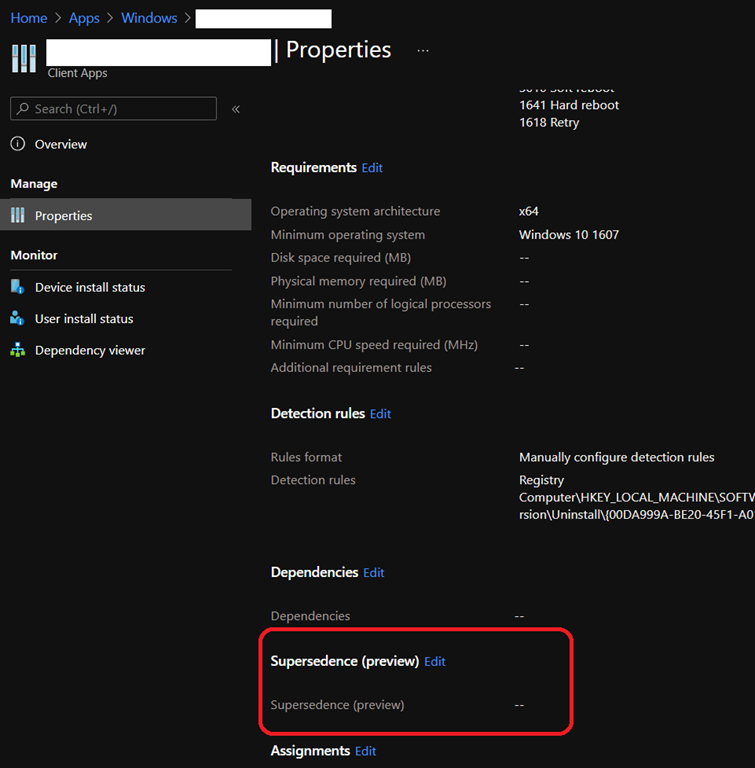Click the Properties bars icon in sidebar
Screen dimensions: 755x768
[x=18, y=216]
